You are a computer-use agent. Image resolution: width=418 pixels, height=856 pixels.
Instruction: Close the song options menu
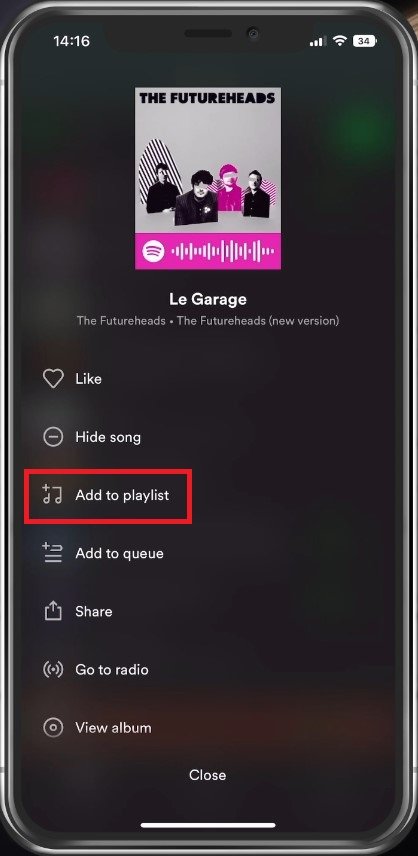[x=207, y=775]
